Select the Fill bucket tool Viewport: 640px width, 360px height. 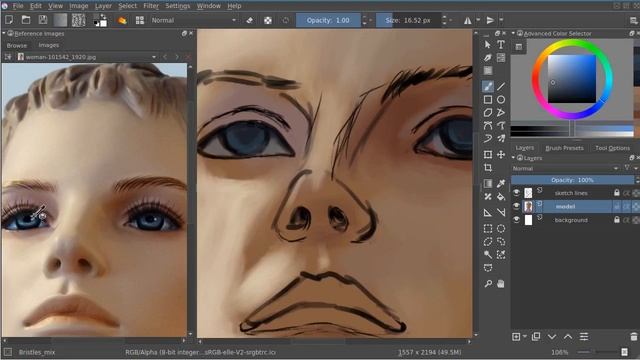[501, 197]
